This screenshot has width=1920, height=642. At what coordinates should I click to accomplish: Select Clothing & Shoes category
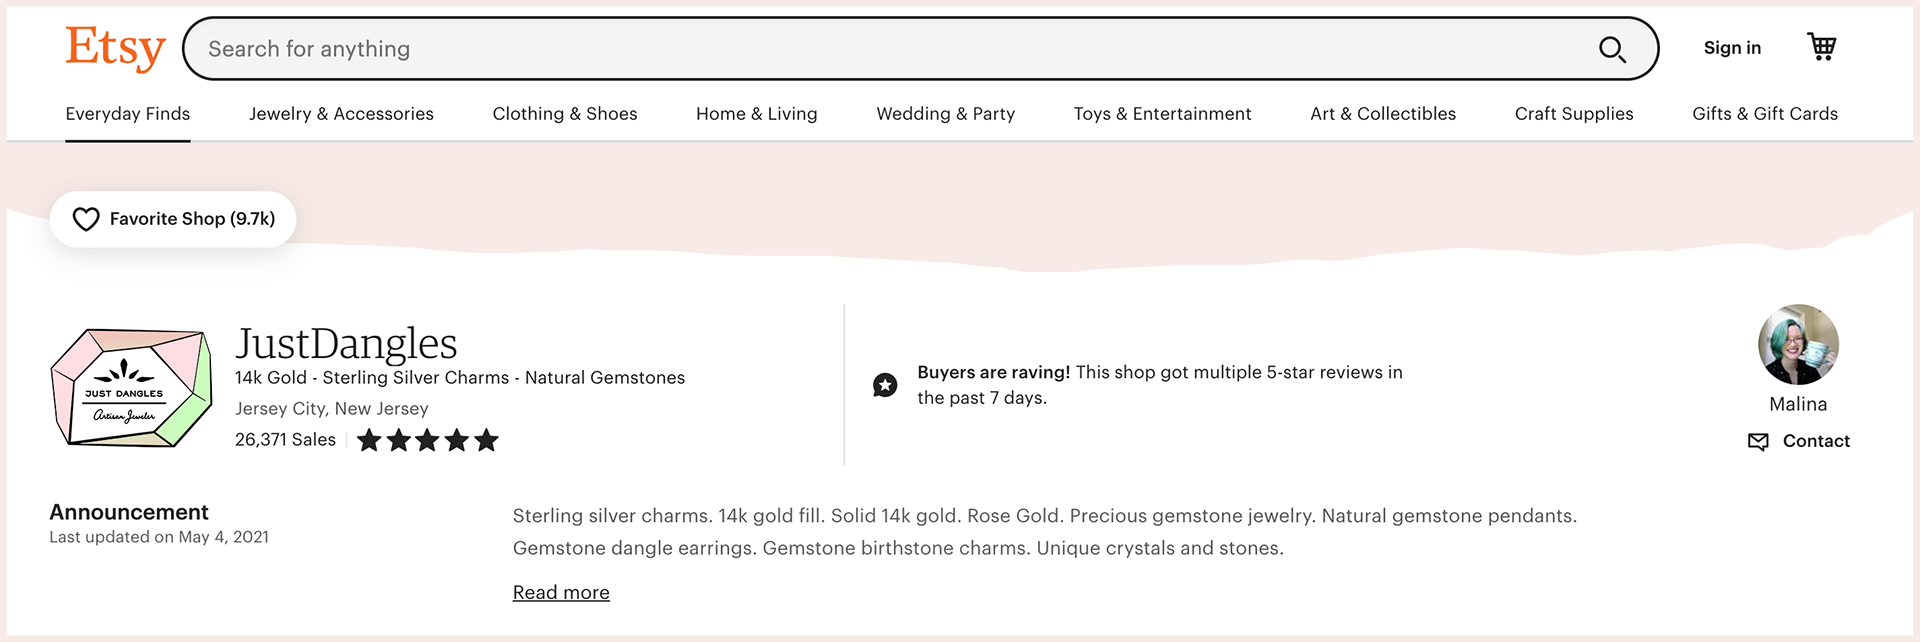pos(565,114)
